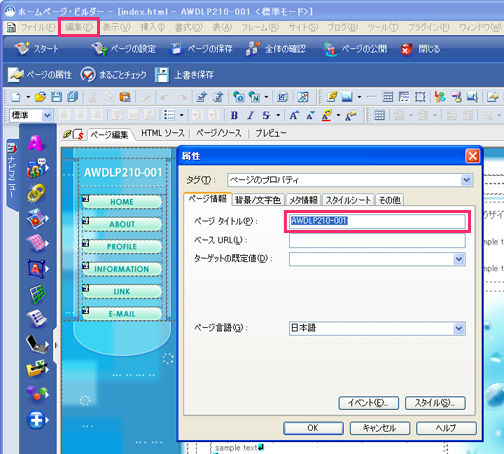Click the green table grid sidebar icon
Screen dimensions: 504x454
[37, 294]
